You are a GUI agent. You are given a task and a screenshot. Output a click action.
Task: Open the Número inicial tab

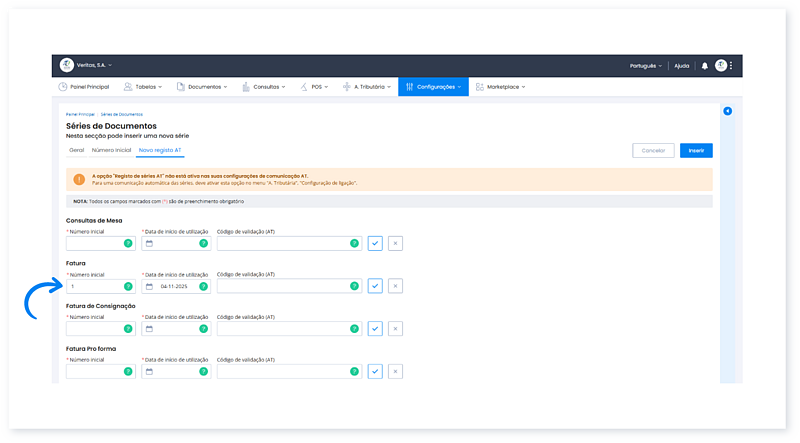point(111,150)
